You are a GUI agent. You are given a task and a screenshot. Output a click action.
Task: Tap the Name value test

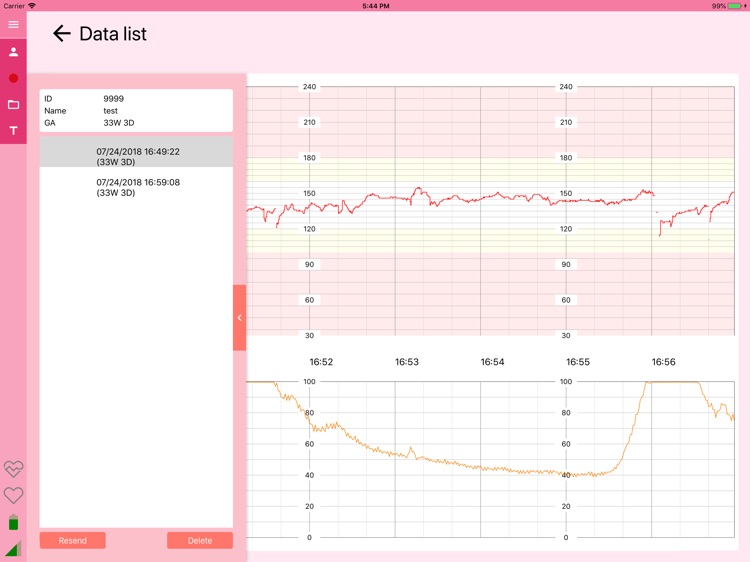tap(110, 110)
